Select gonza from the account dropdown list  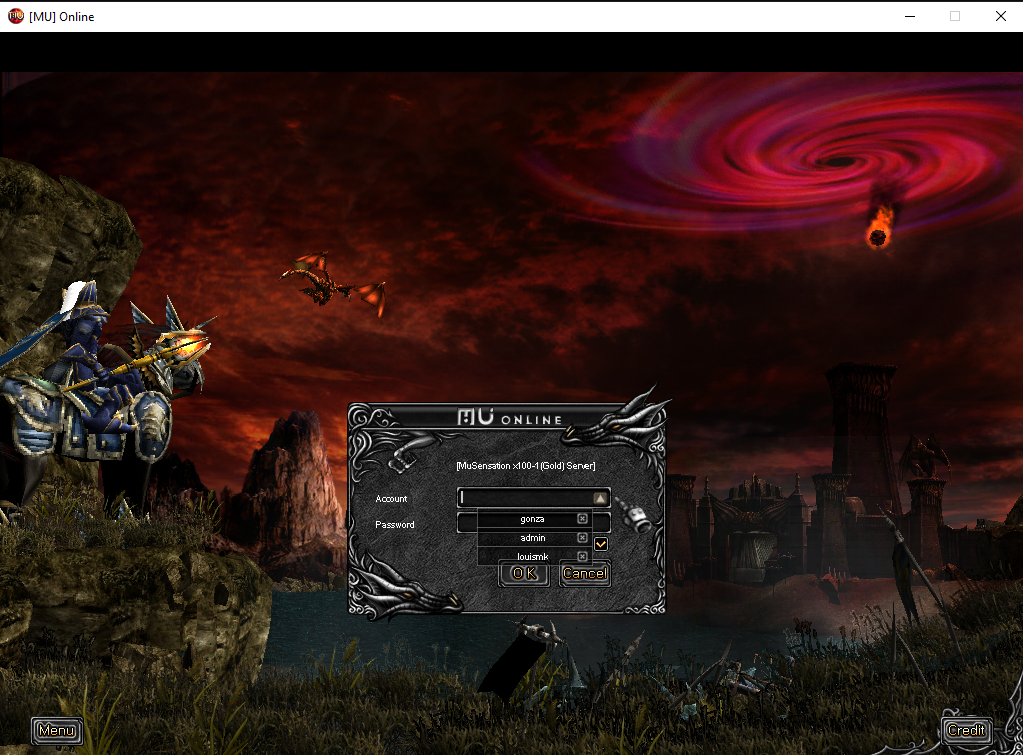coord(532,519)
